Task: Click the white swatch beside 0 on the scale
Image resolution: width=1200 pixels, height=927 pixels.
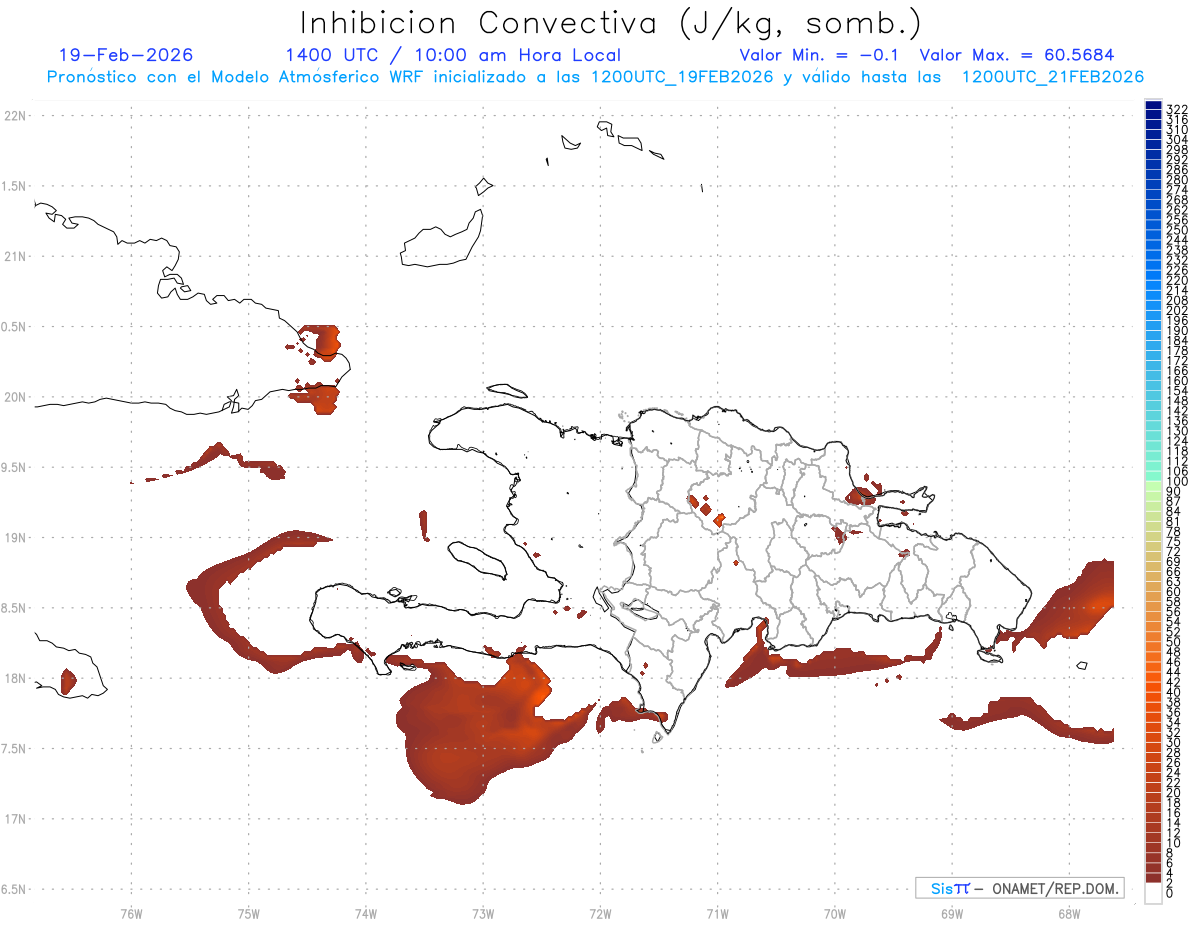Action: [x=1153, y=894]
